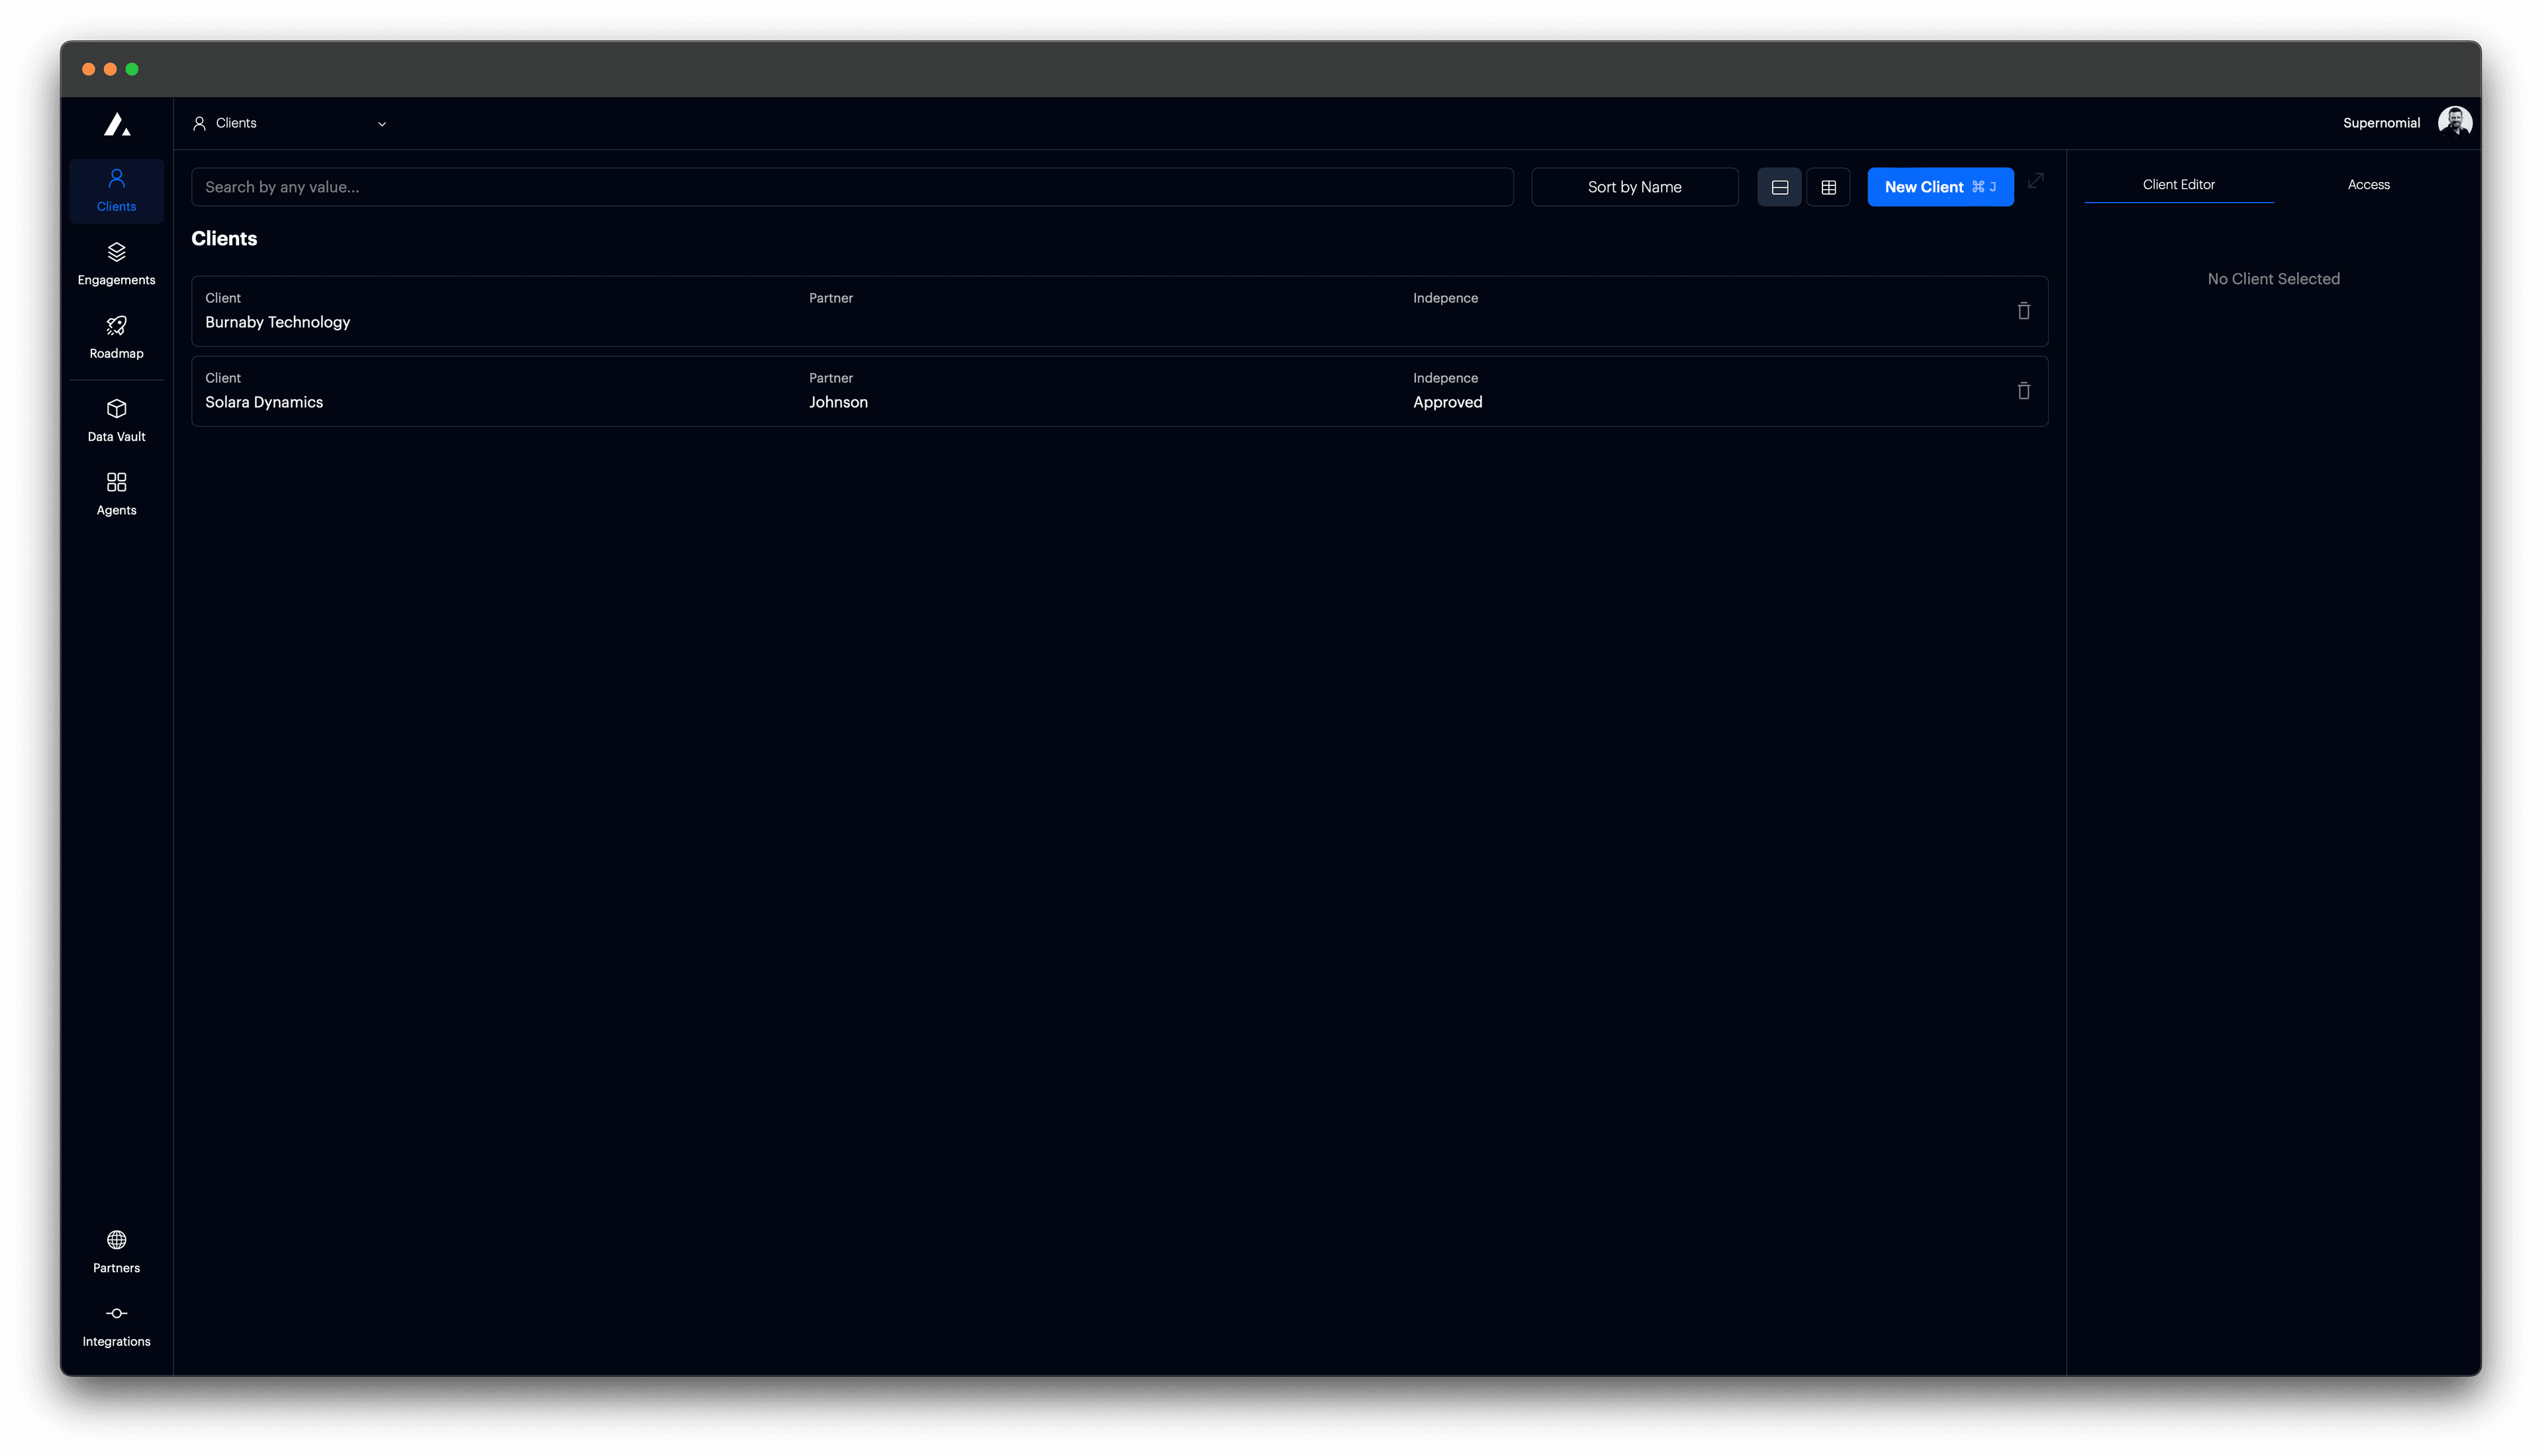Viewport: 2542px width, 1456px height.
Task: Select the Partners icon near the bottom
Action: pyautogui.click(x=116, y=1251)
